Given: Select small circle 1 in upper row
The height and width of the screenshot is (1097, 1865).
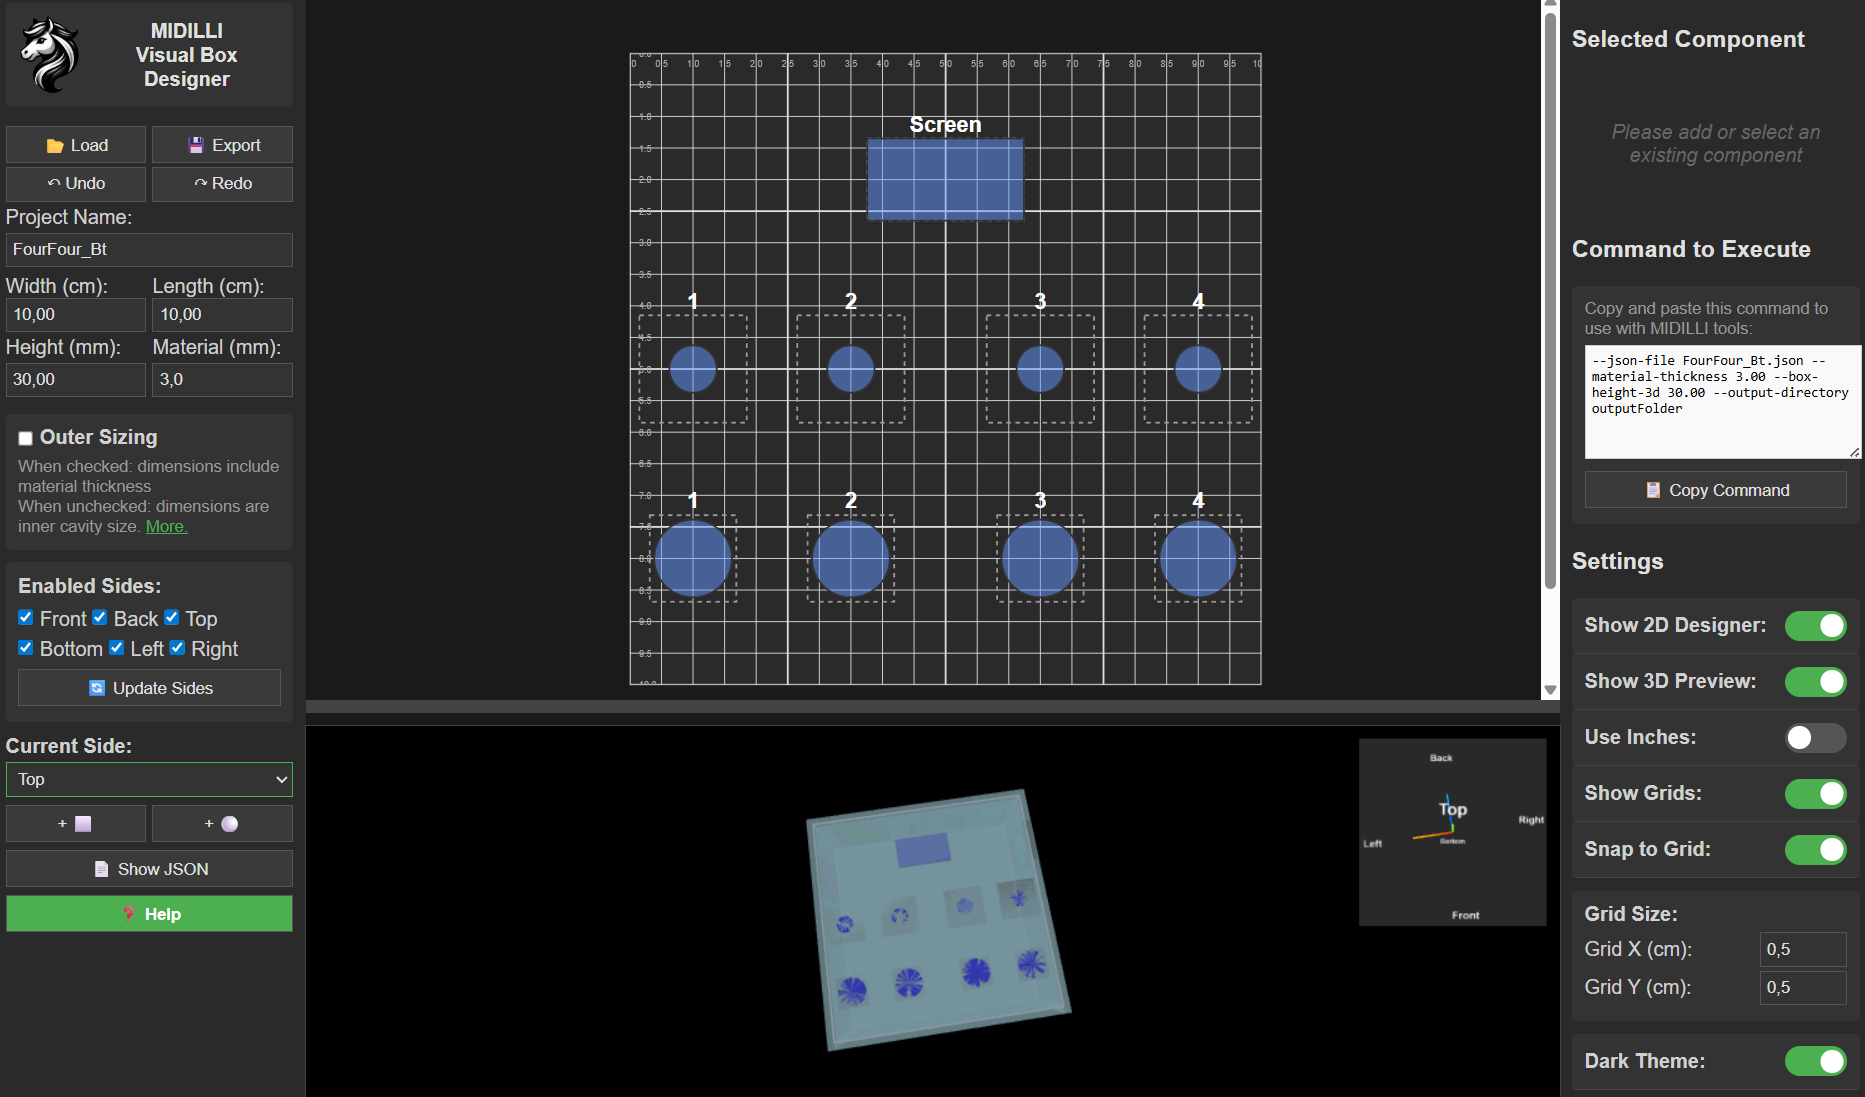Looking at the screenshot, I should (x=693, y=369).
